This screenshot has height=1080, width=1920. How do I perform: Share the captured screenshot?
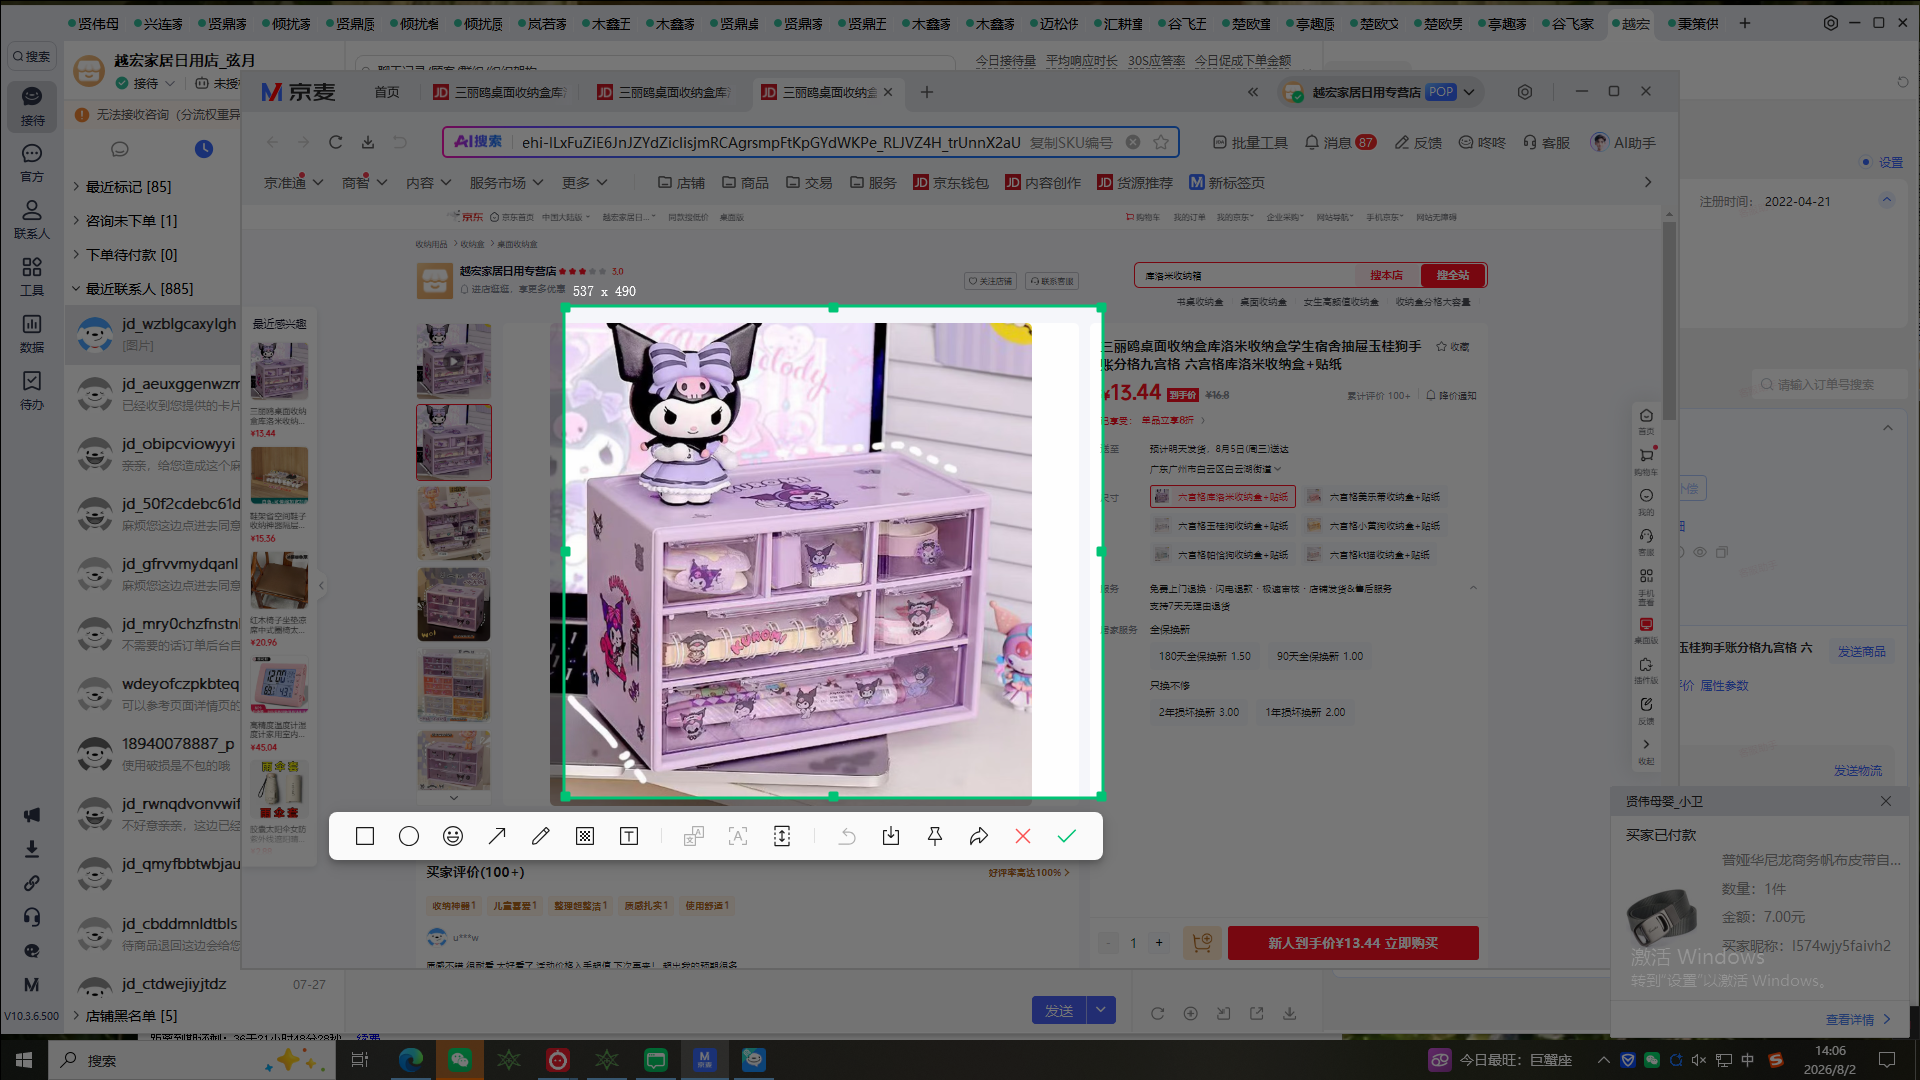[979, 836]
